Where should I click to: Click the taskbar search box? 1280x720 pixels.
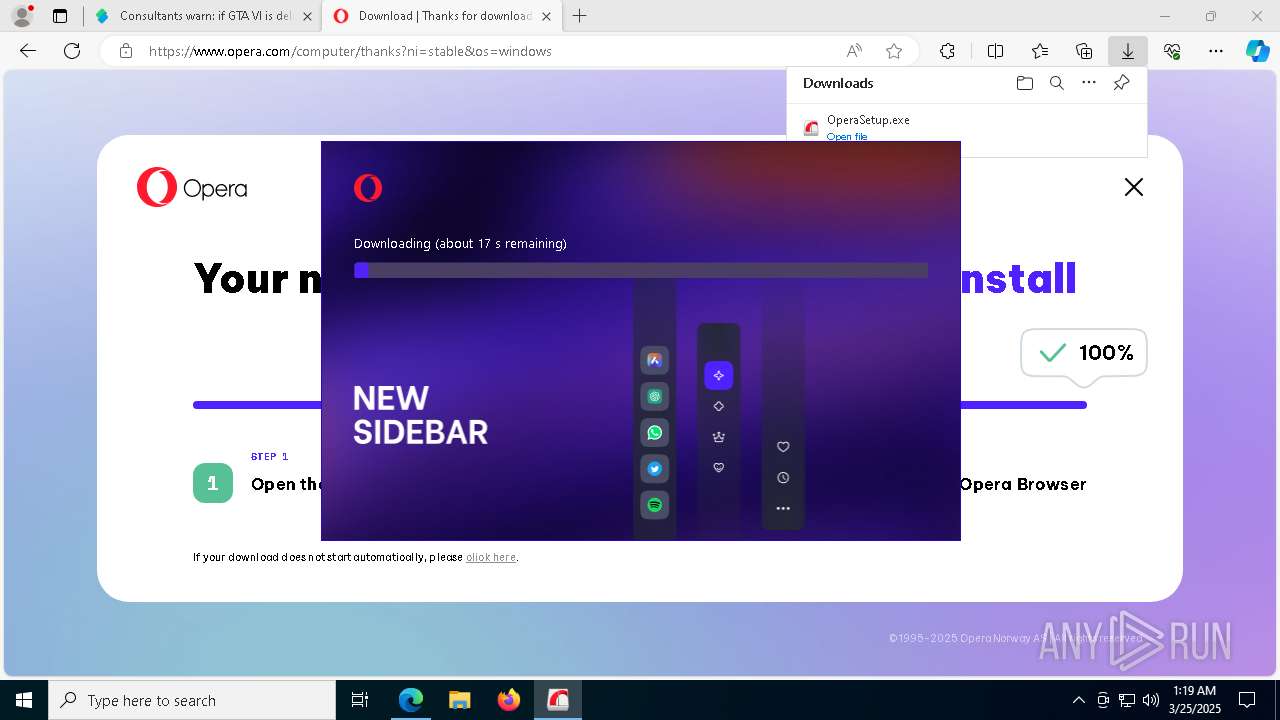(x=192, y=700)
